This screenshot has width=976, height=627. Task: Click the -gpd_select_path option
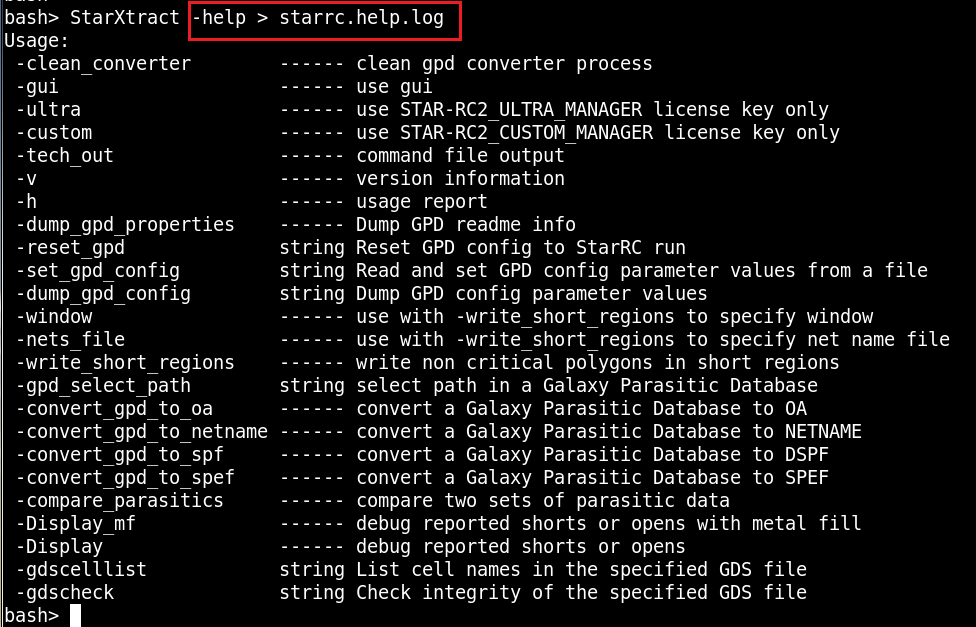tap(103, 386)
